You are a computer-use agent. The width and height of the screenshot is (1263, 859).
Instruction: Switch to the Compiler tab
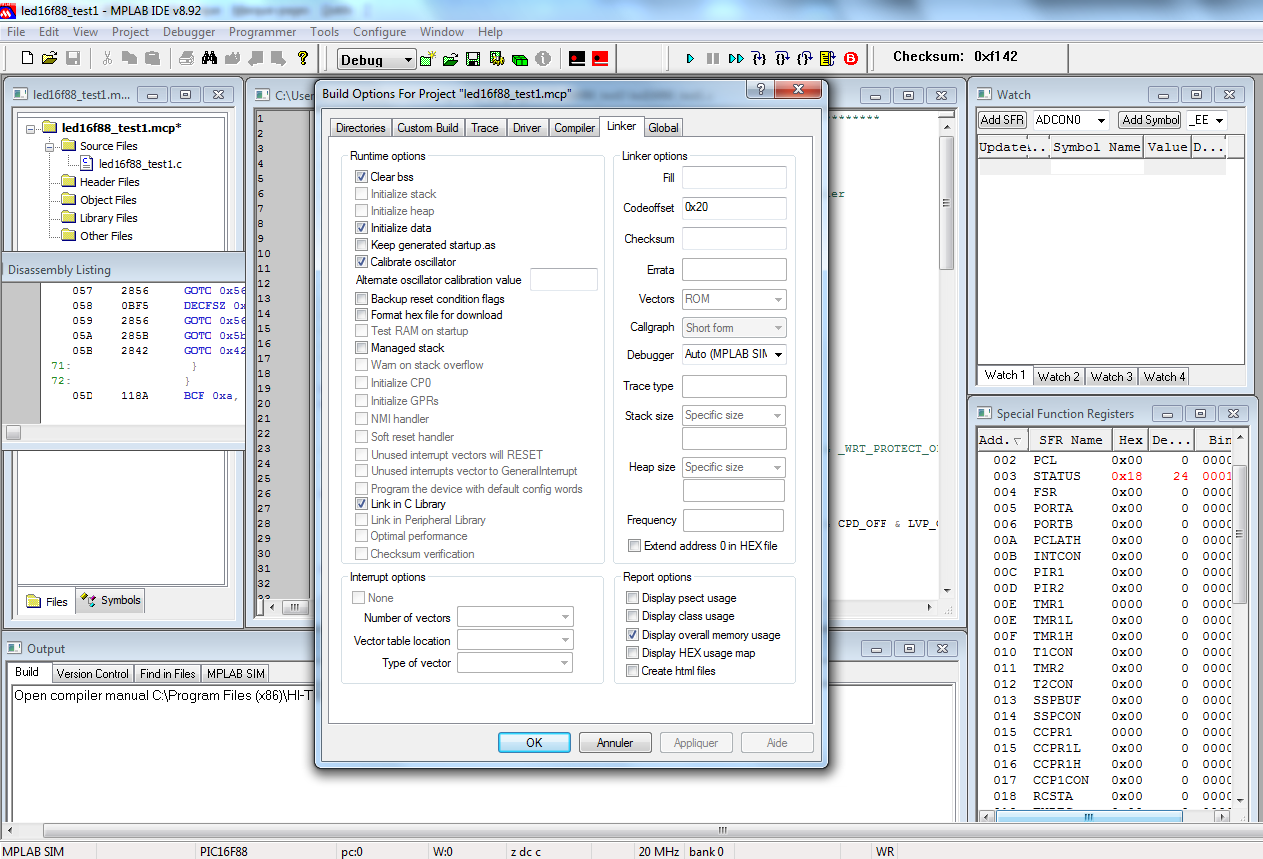(x=574, y=128)
